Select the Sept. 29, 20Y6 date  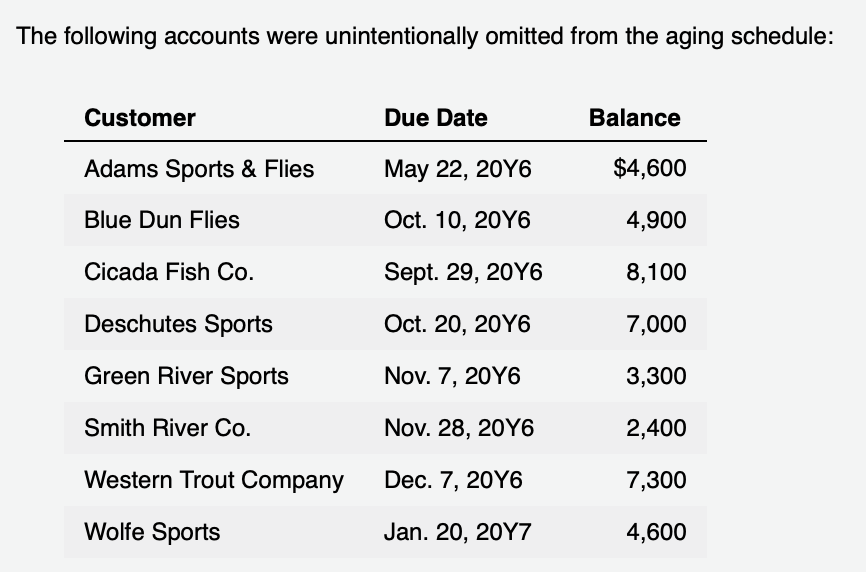point(463,272)
